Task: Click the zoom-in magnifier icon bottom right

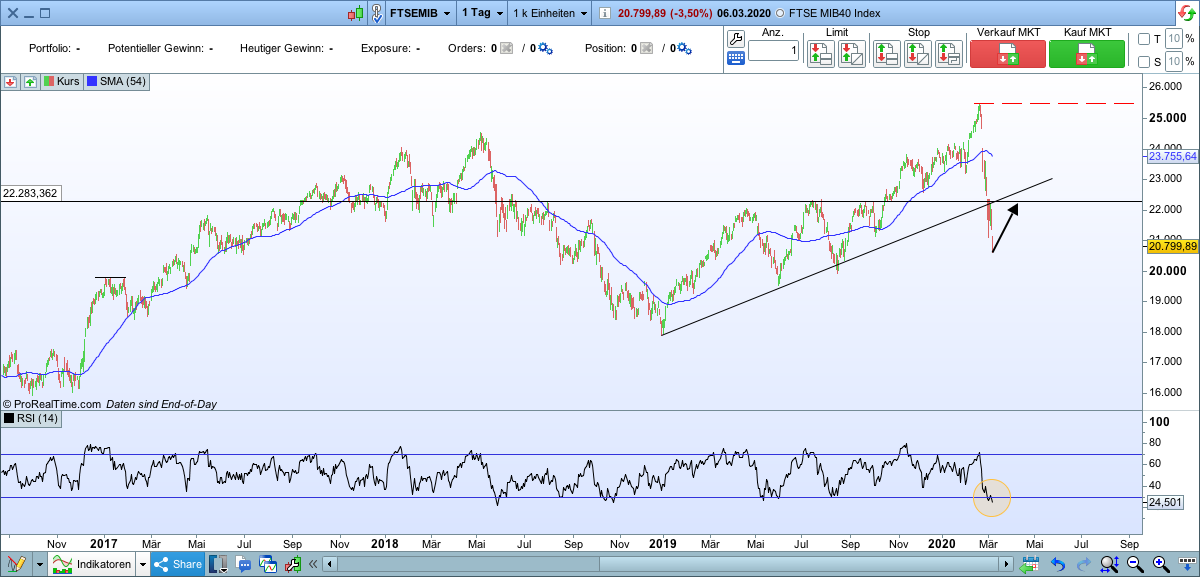Action: 1159,563
